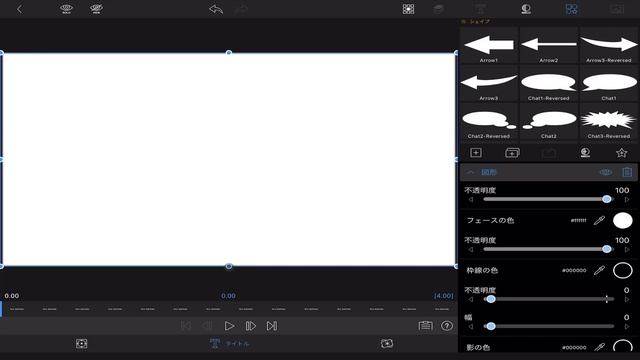Image resolution: width=640 pixels, height=360 pixels.
Task: Click the download/import icon below shapes
Action: [585, 153]
